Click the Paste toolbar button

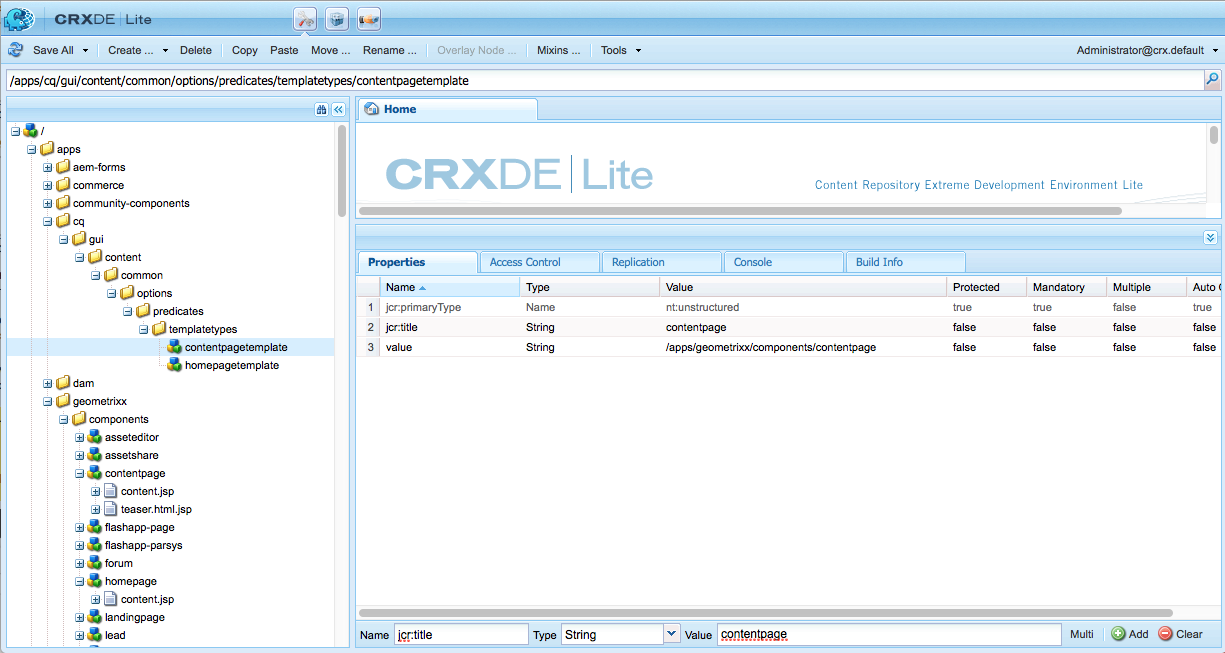[x=284, y=50]
